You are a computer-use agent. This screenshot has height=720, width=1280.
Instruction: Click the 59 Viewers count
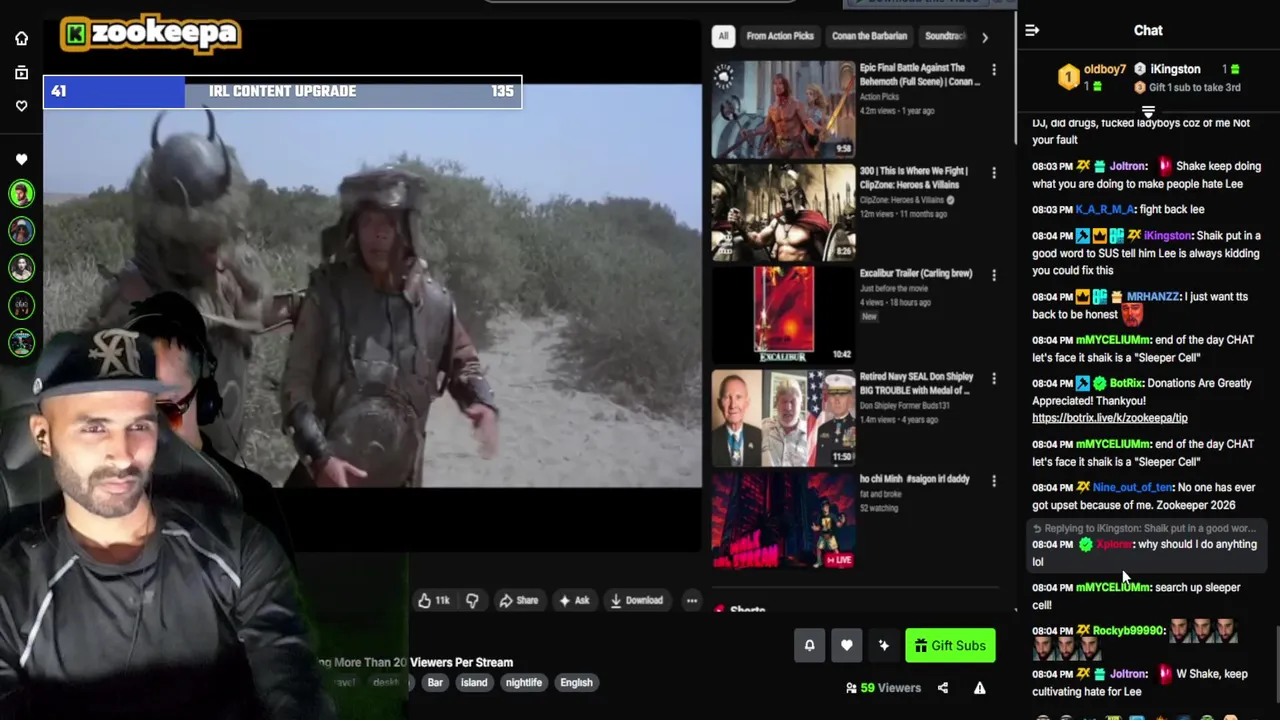(x=883, y=688)
